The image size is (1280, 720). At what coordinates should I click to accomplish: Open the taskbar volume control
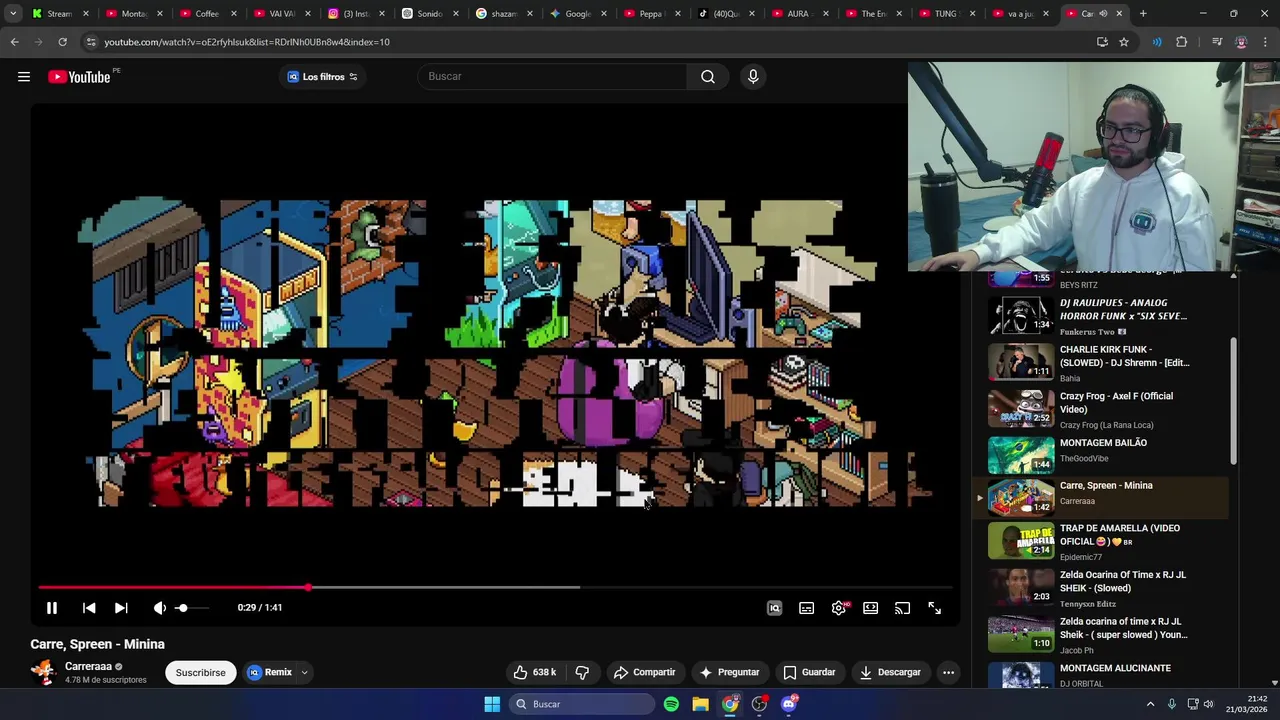click(1208, 704)
